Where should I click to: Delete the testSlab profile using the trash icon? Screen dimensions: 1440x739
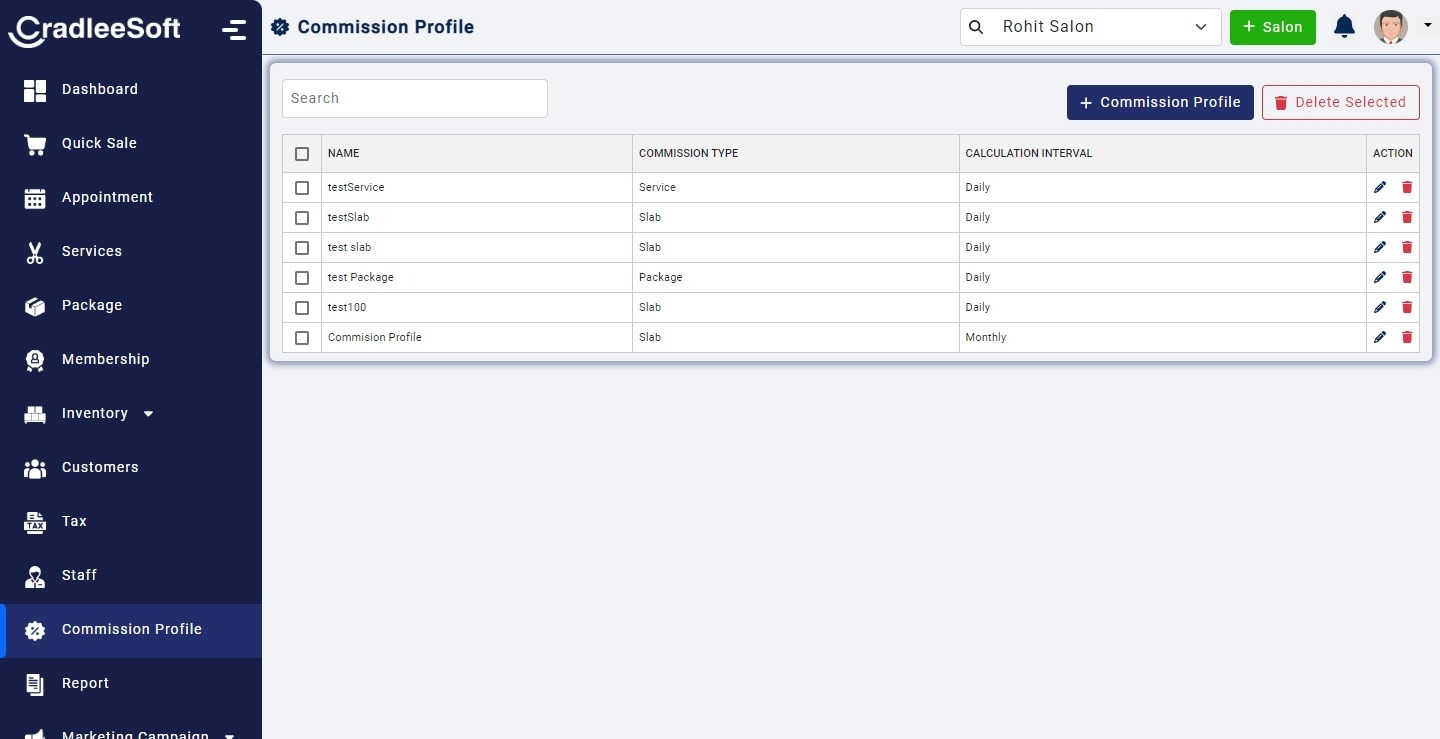pos(1407,217)
